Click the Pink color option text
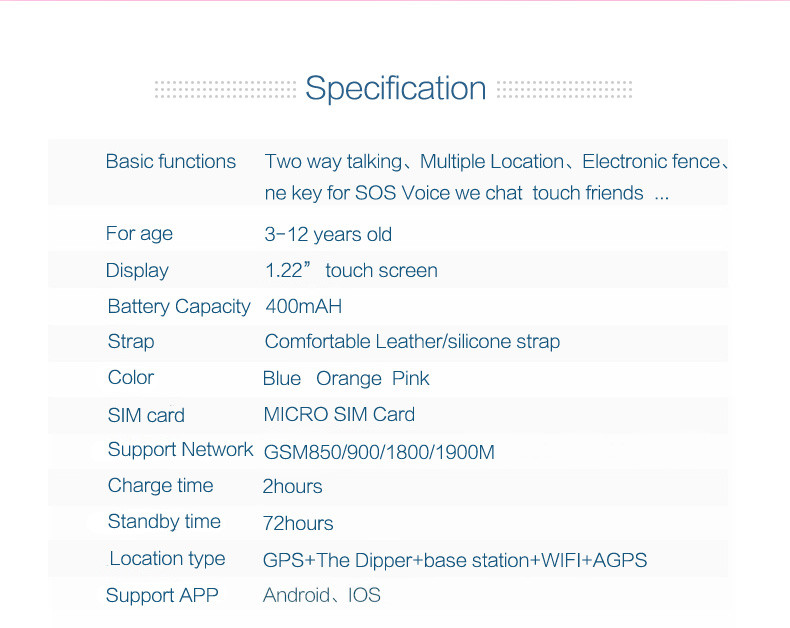Image resolution: width=790 pixels, height=628 pixels. (x=411, y=378)
